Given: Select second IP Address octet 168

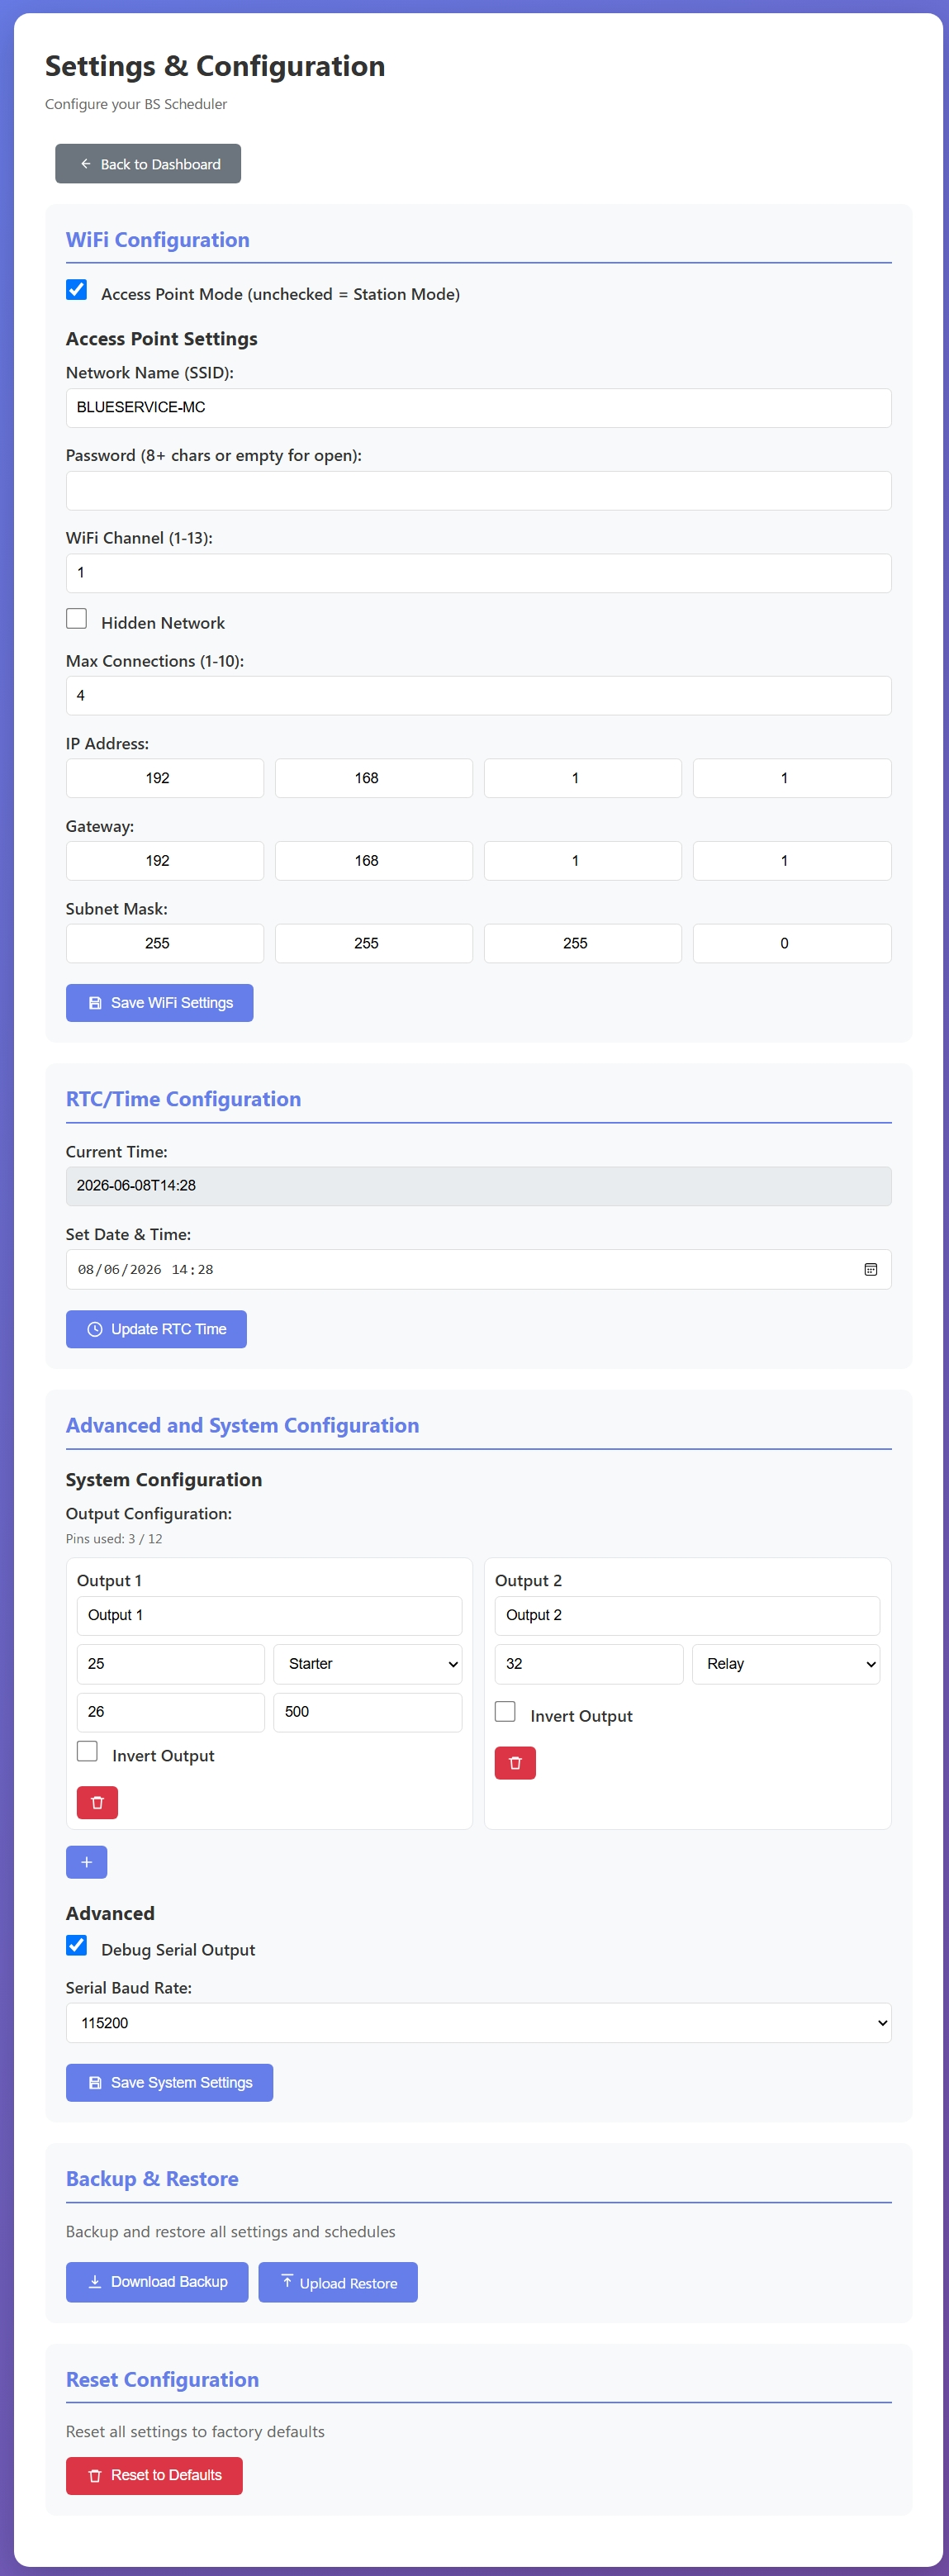Looking at the screenshot, I should pos(374,778).
